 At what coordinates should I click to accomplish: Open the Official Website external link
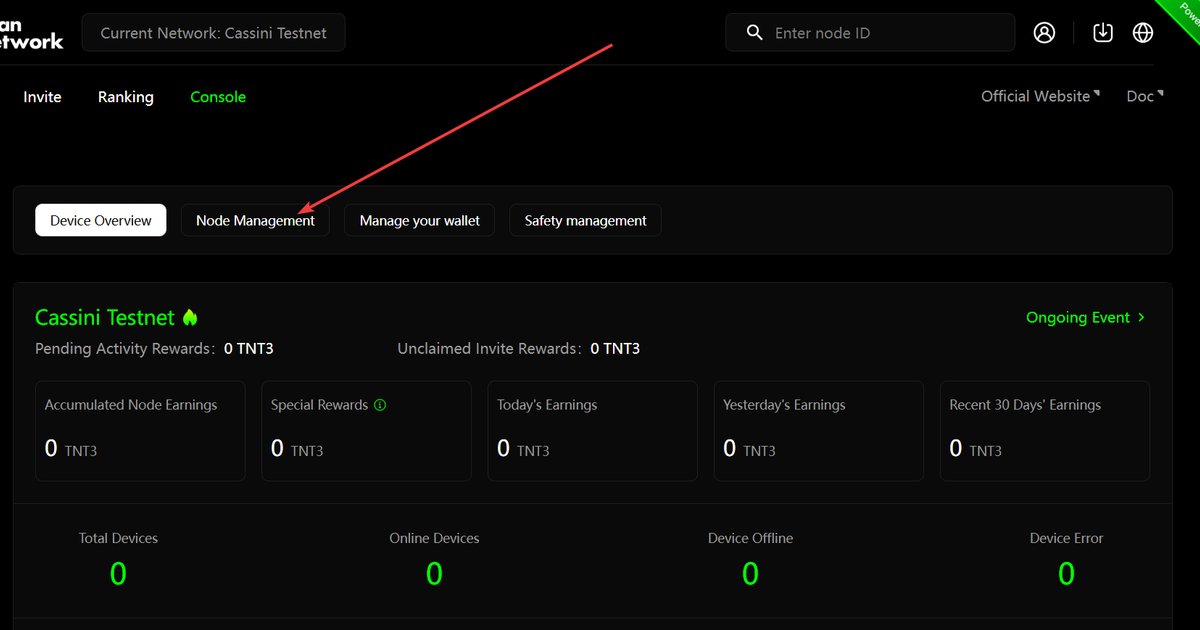[1040, 96]
